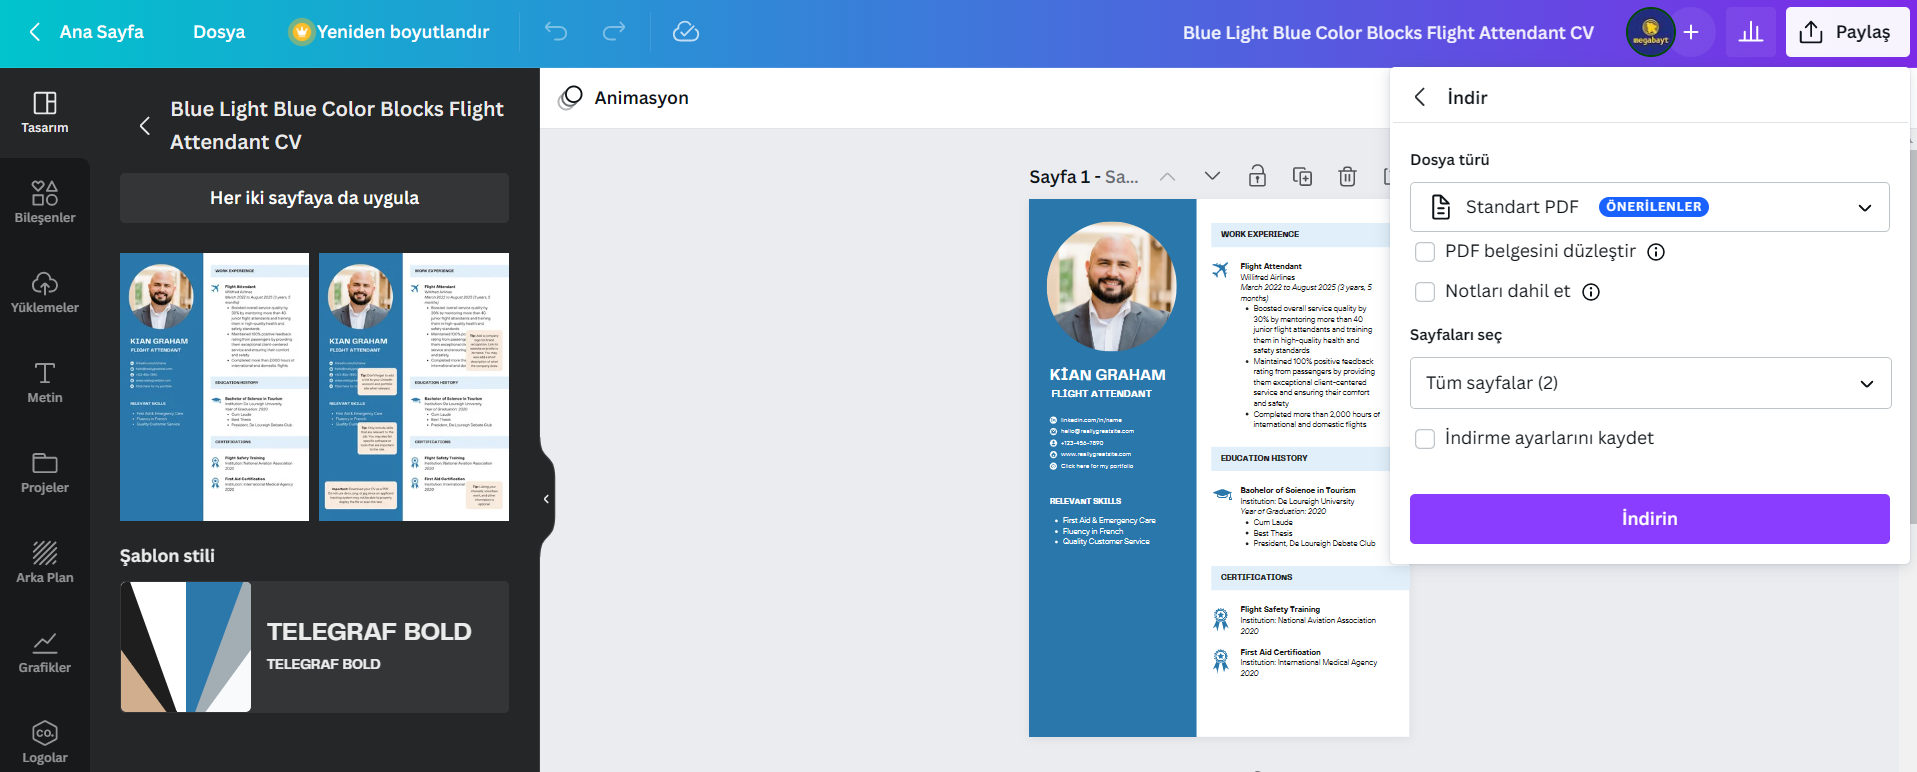Open the analytics bar chart icon
This screenshot has height=772, width=1917.
point(1750,32)
